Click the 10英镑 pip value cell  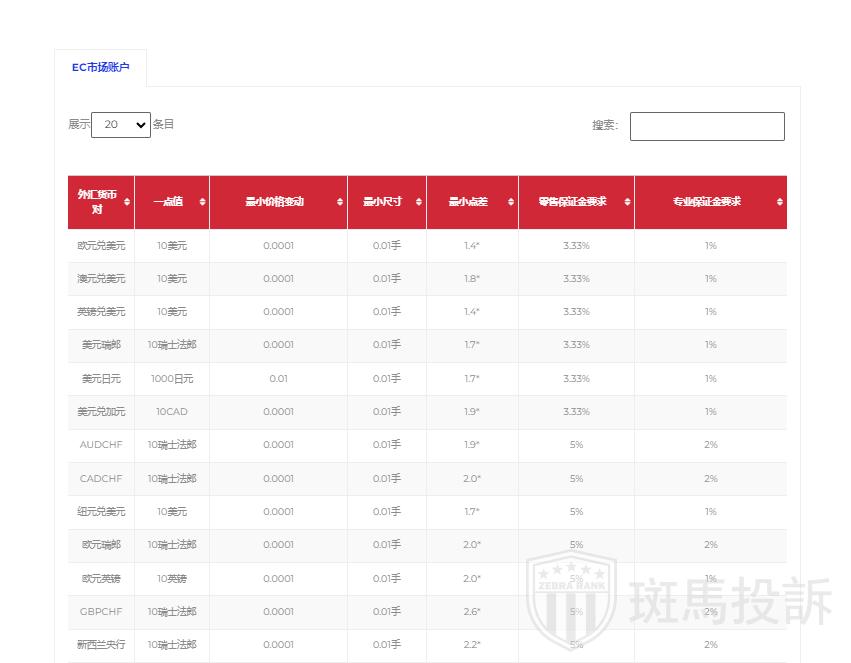(172, 579)
